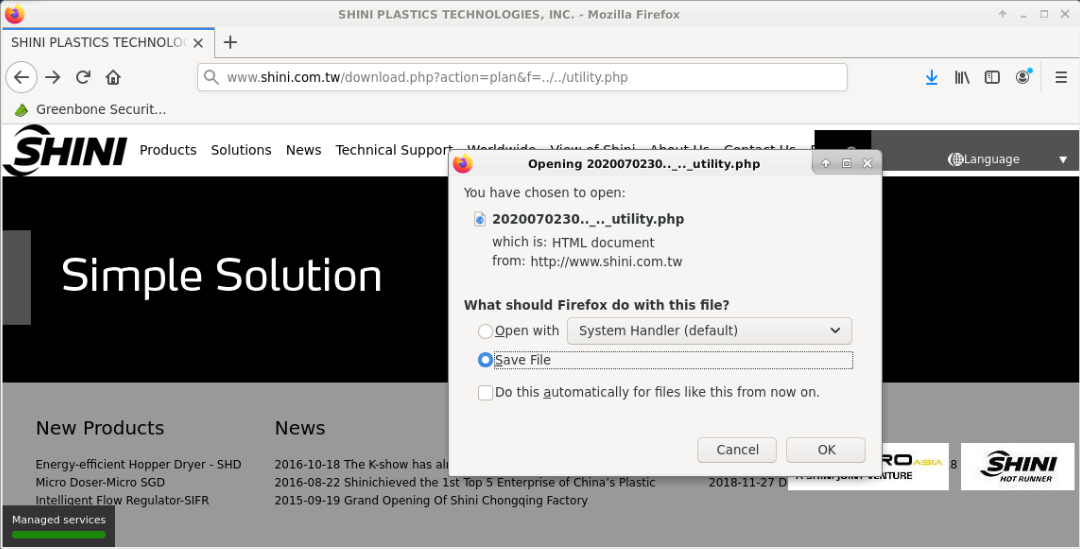The height and width of the screenshot is (549, 1080).
Task: Close the SHINI PLASTICS tab
Action: [198, 43]
